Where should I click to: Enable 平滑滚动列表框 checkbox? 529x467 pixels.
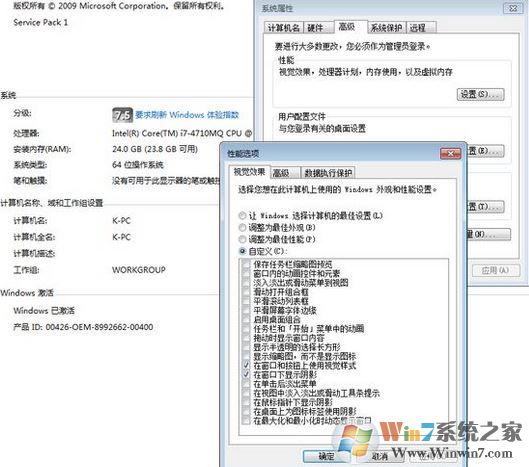[x=246, y=301]
